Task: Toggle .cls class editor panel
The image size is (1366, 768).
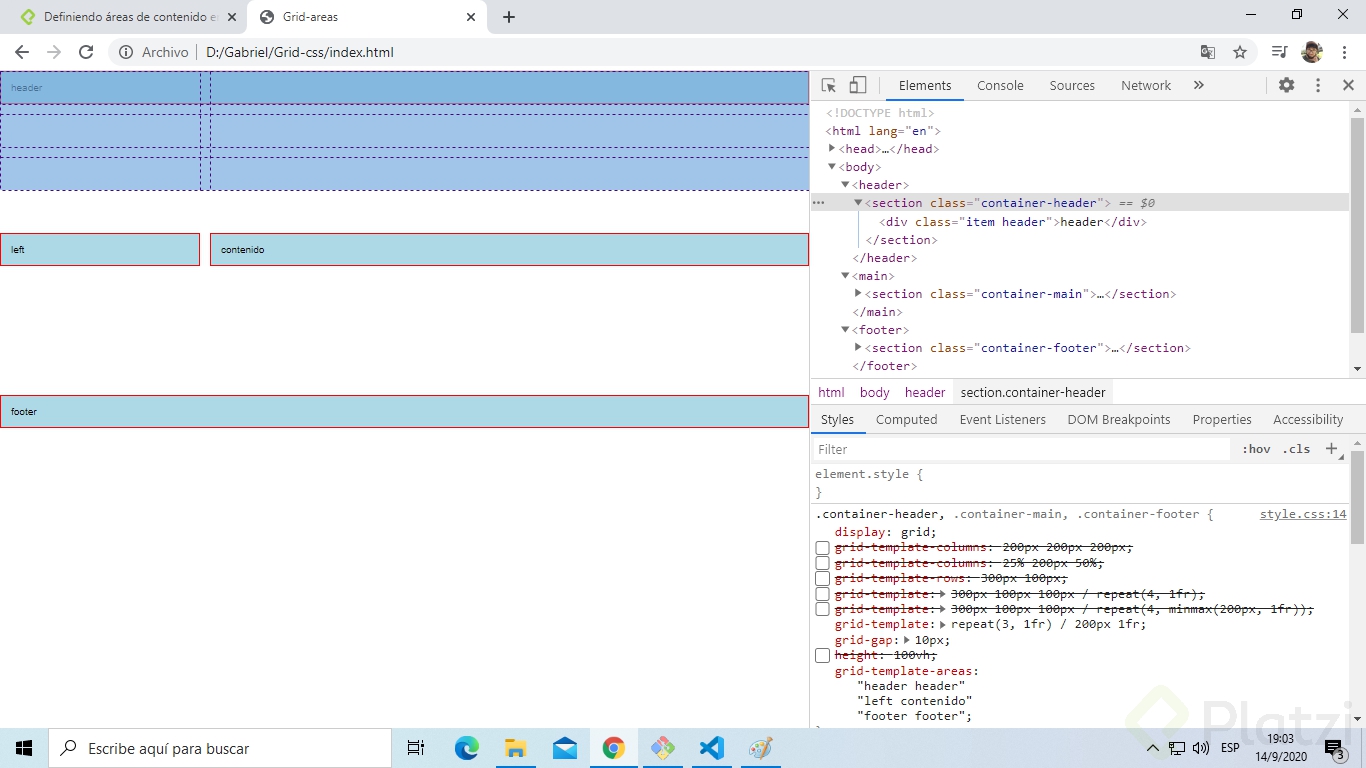Action: click(1296, 449)
